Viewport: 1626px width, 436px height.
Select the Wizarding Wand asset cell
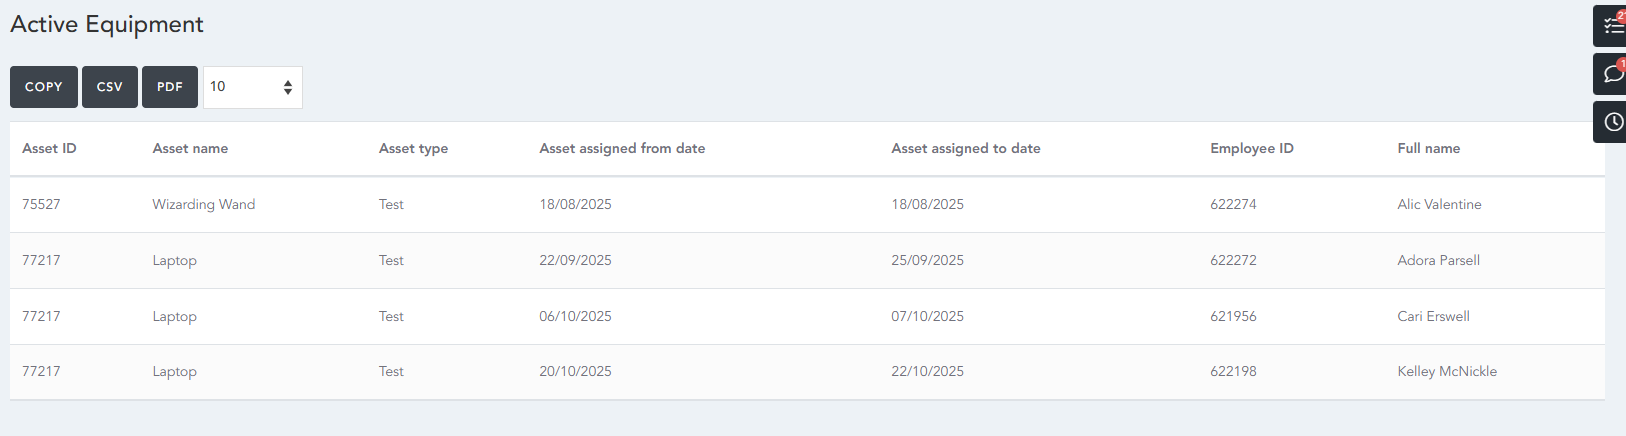pyautogui.click(x=203, y=204)
